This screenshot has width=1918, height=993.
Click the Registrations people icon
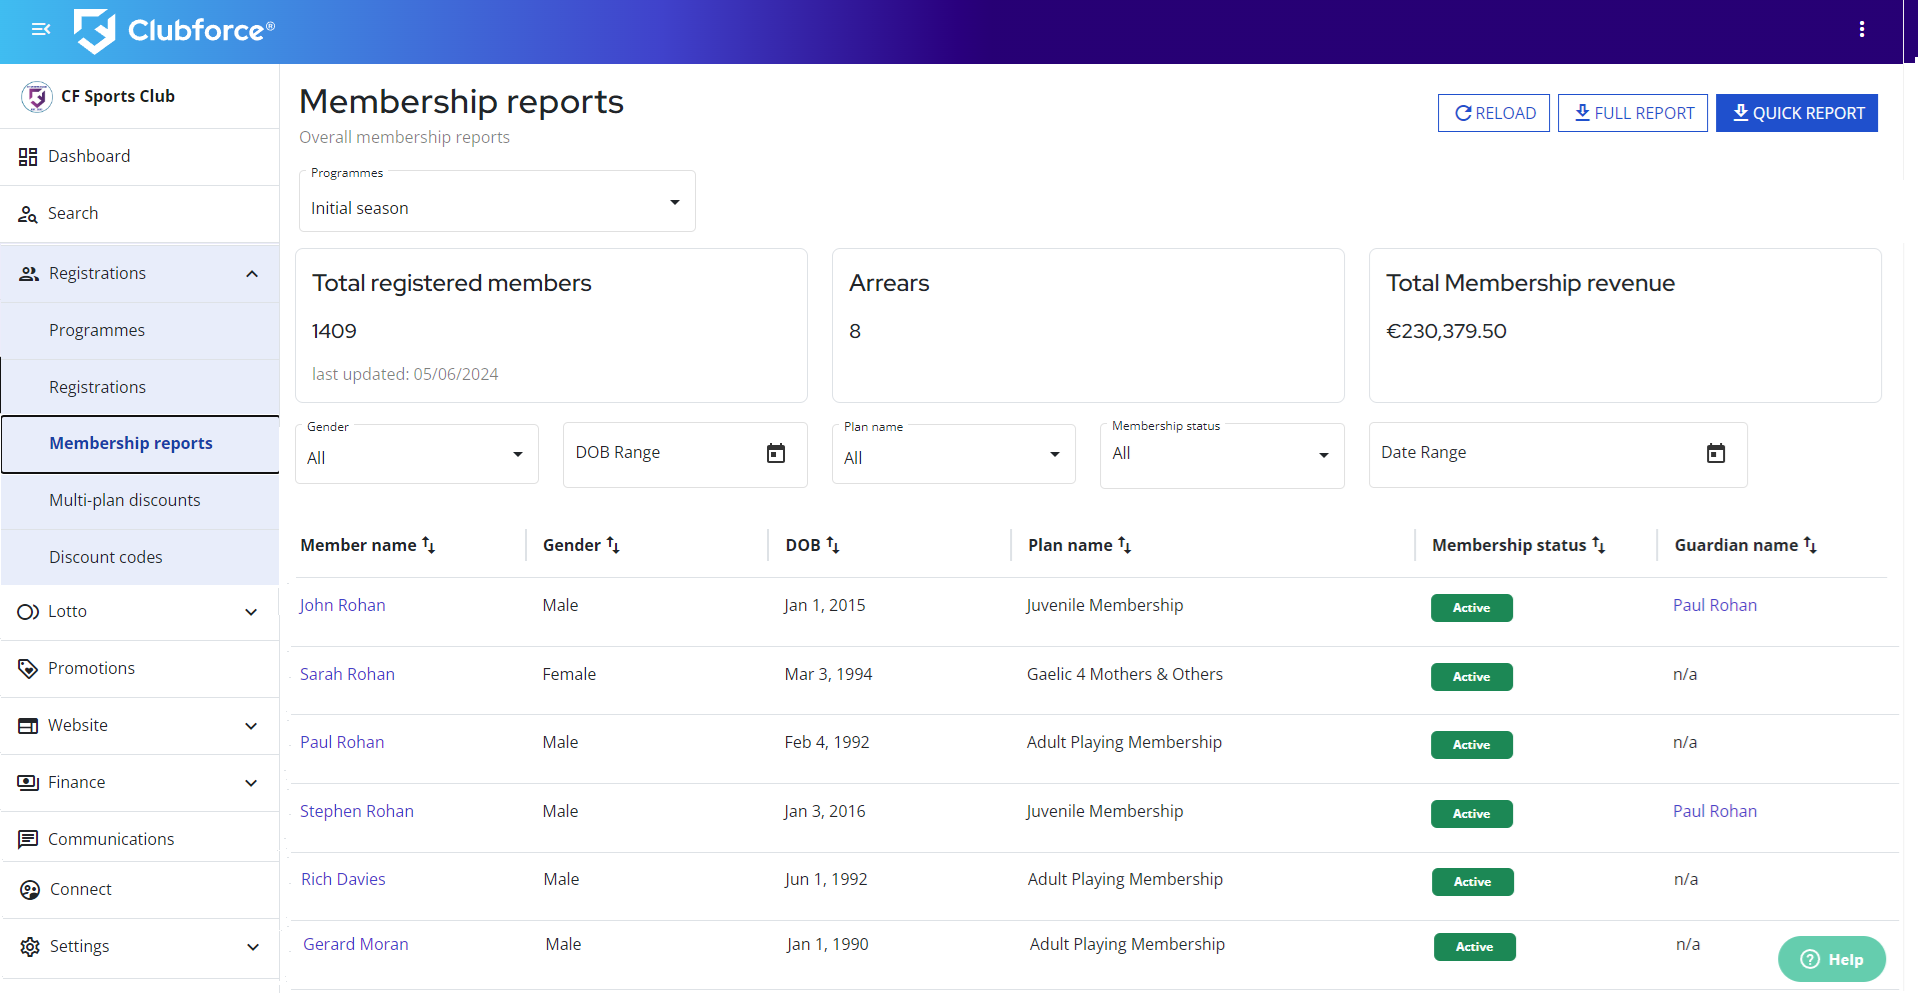pyautogui.click(x=29, y=274)
